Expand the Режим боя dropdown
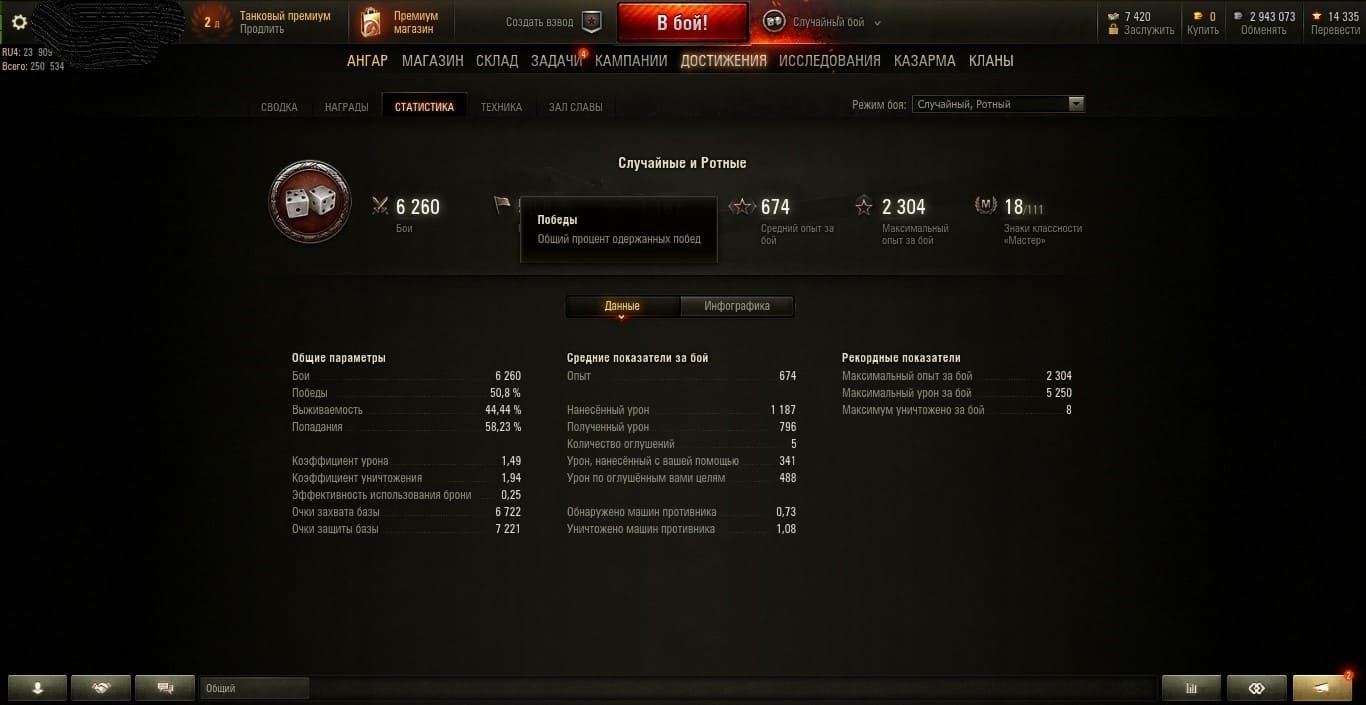 (998, 104)
